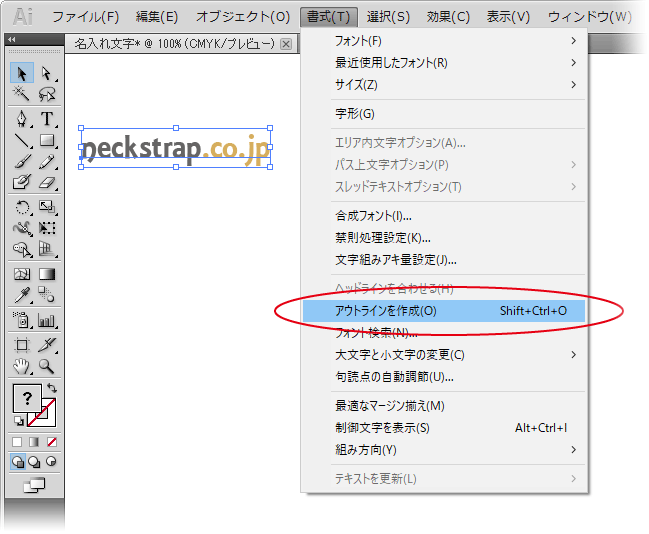This screenshot has width=649, height=534.
Task: Open 禁則処理設定(K)... dialog
Action: click(x=443, y=238)
